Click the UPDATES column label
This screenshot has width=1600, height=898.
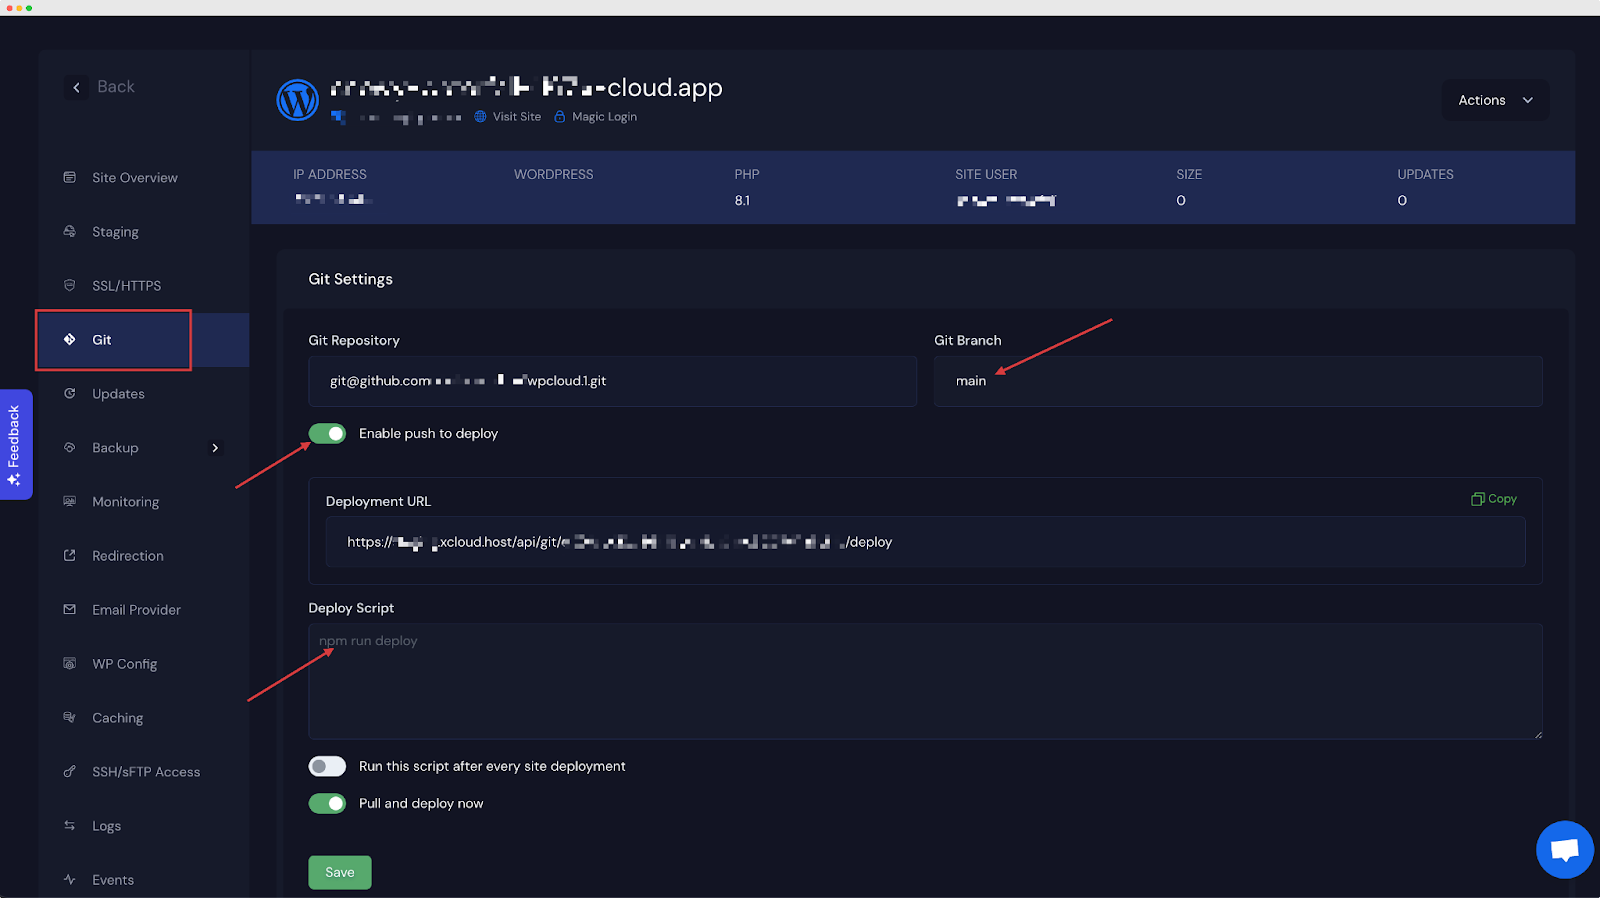pos(1425,174)
